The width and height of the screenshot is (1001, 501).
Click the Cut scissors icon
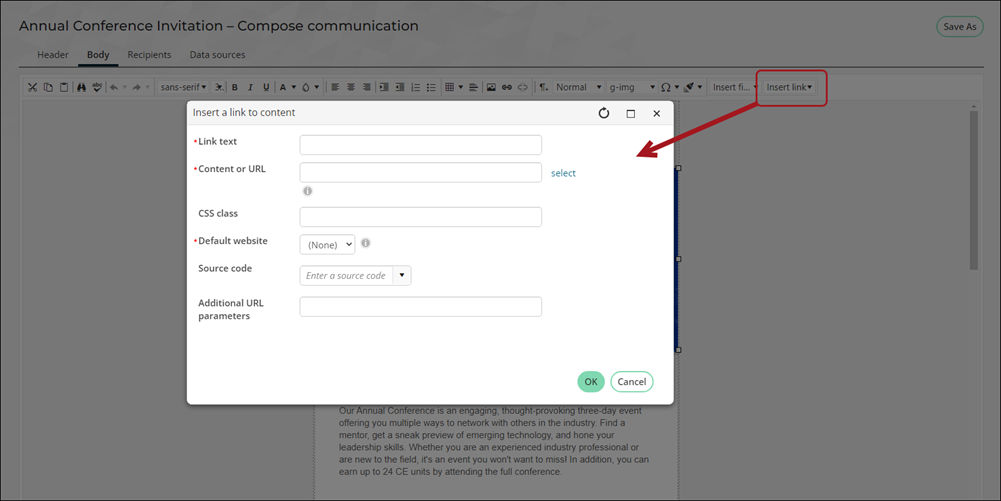pos(33,87)
